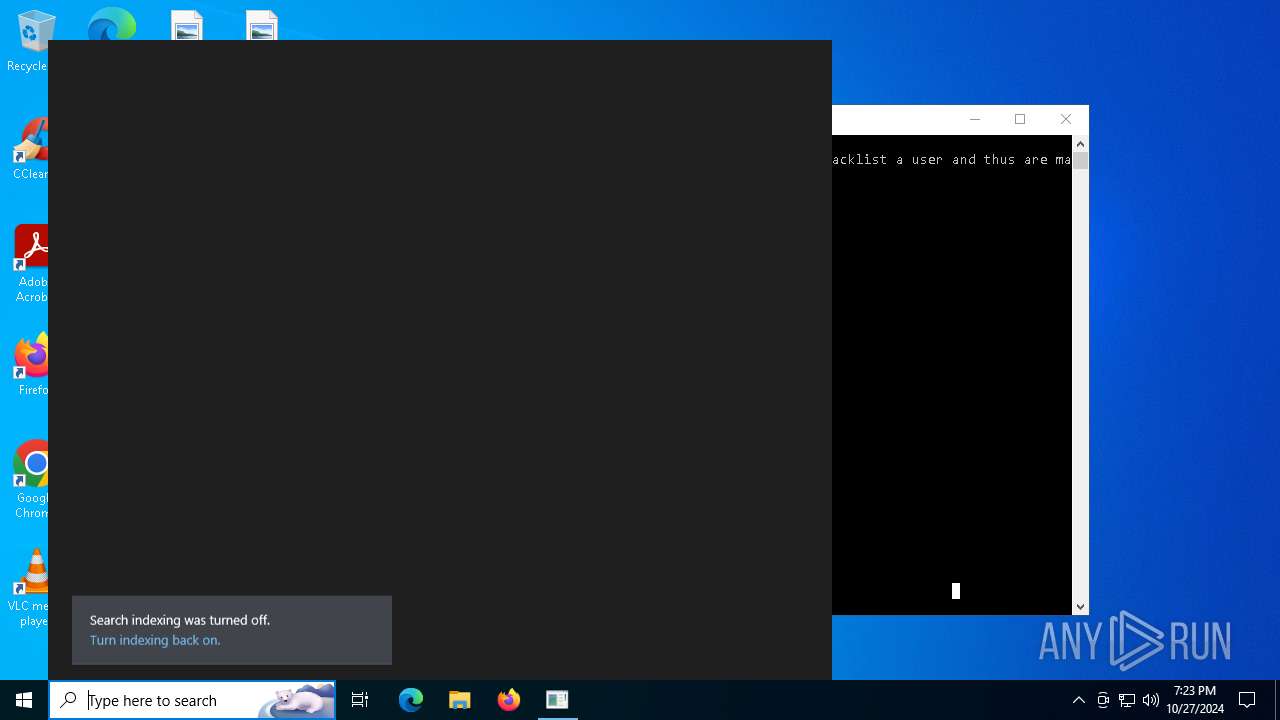Open the volume control tray icon
The height and width of the screenshot is (720, 1280).
pos(1151,700)
